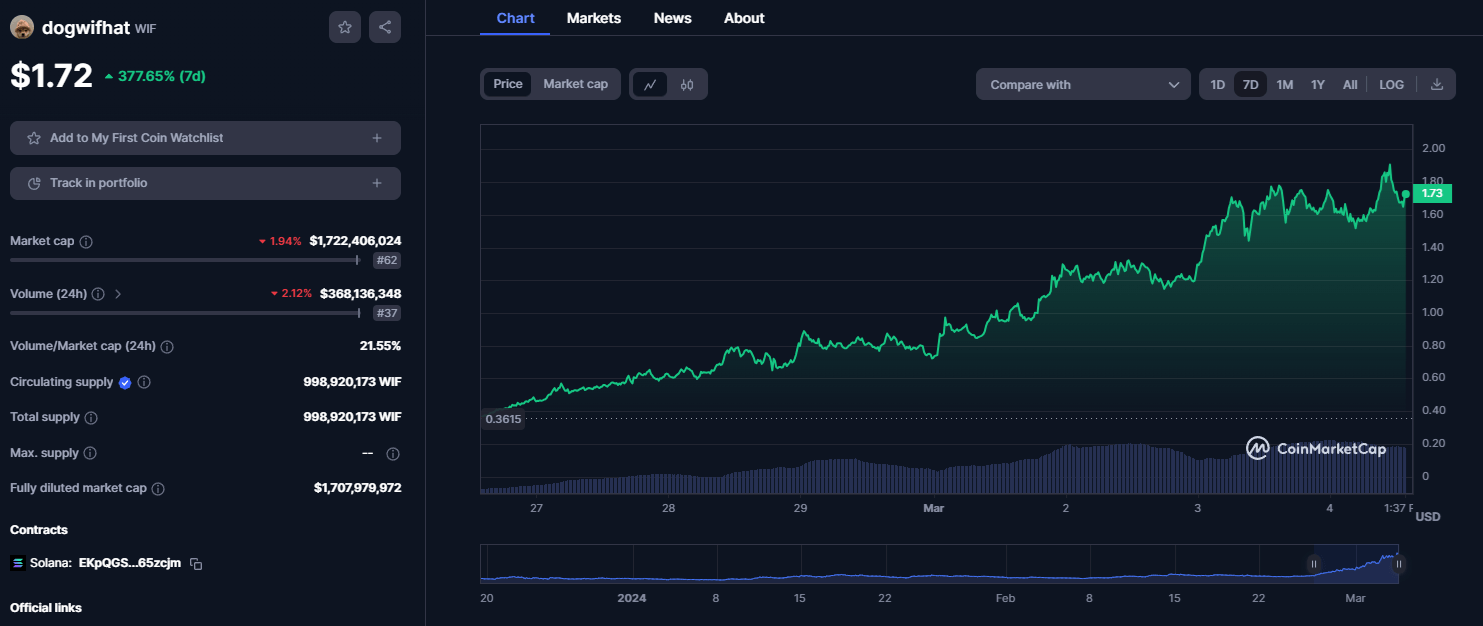1483x626 pixels.
Task: Click the Official links heading
Action: [x=46, y=608]
